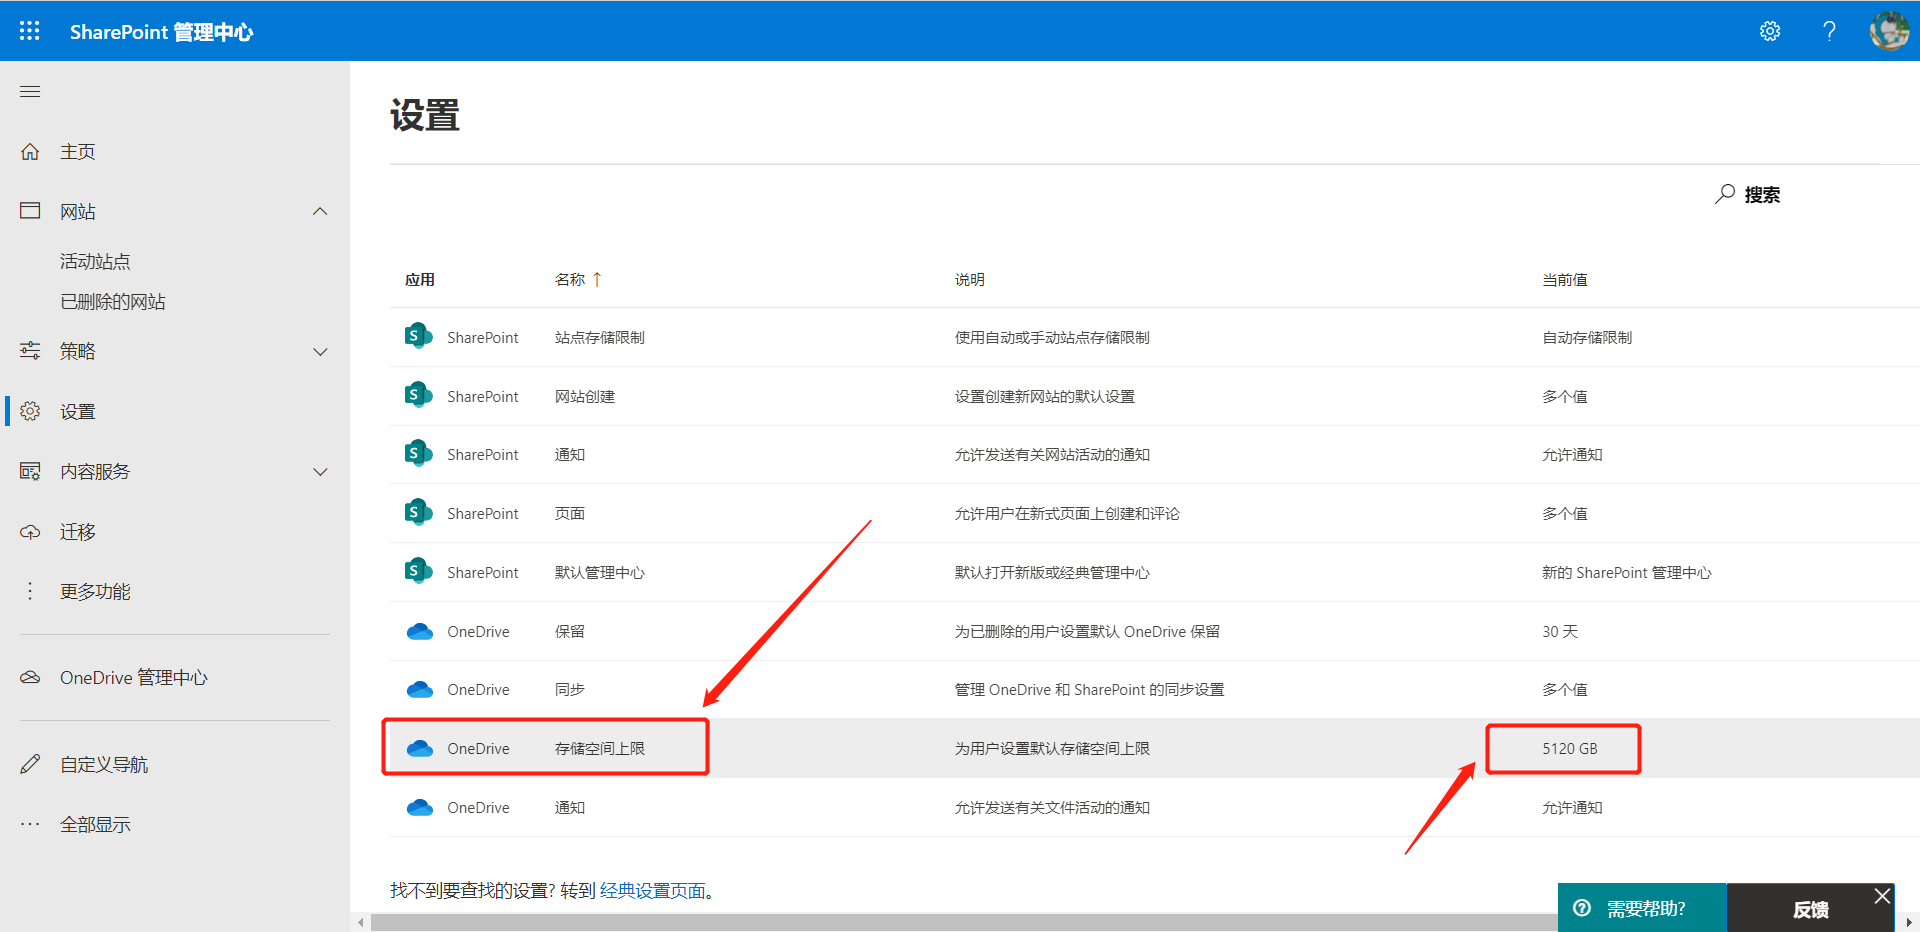Close the feedback bar with X

click(1882, 896)
